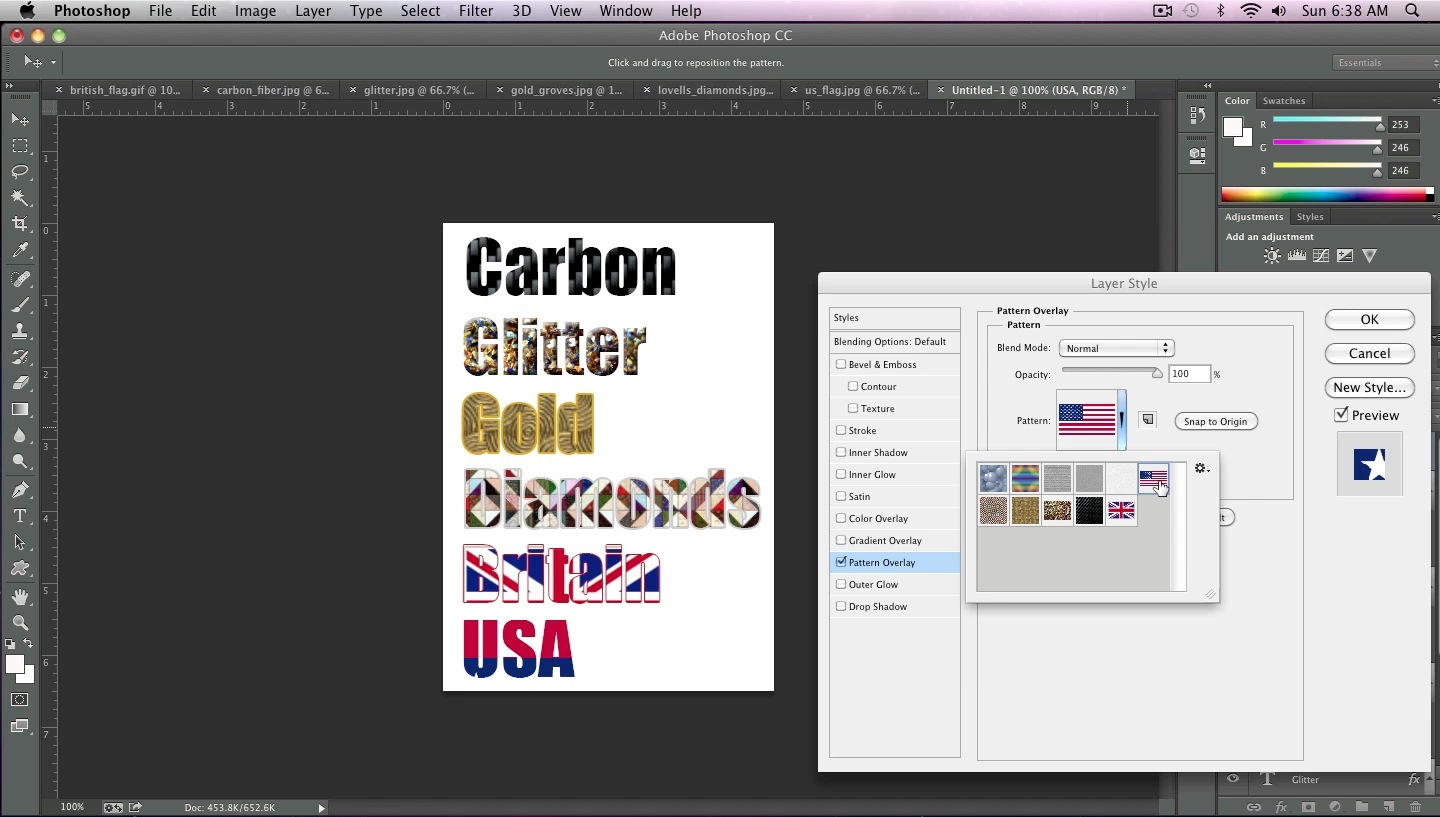Select the Gradient tool

[x=20, y=409]
